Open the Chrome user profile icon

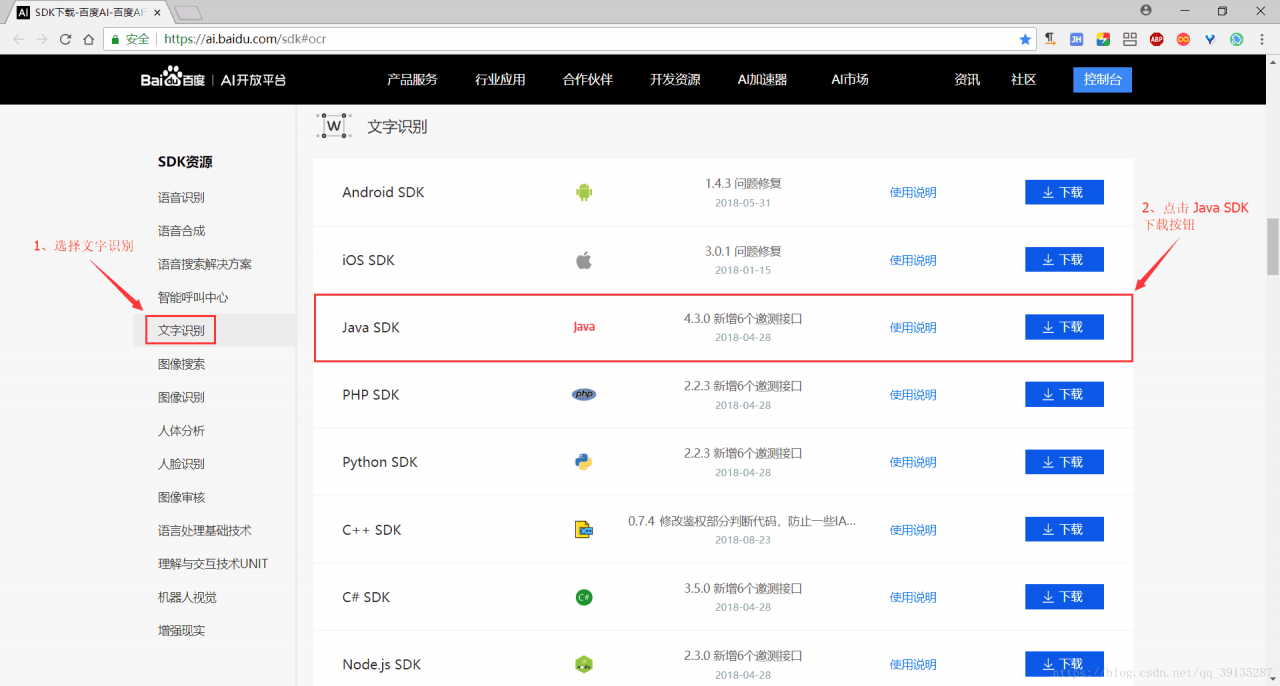pyautogui.click(x=1146, y=10)
